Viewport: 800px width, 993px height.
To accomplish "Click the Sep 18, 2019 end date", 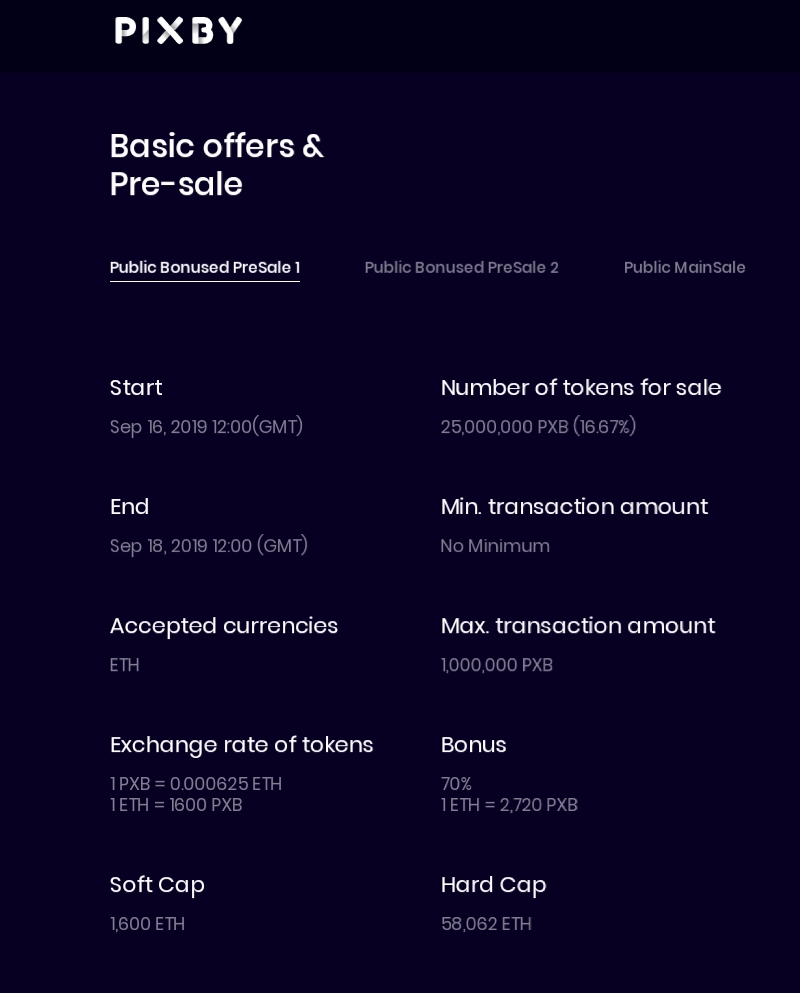I will [x=208, y=546].
